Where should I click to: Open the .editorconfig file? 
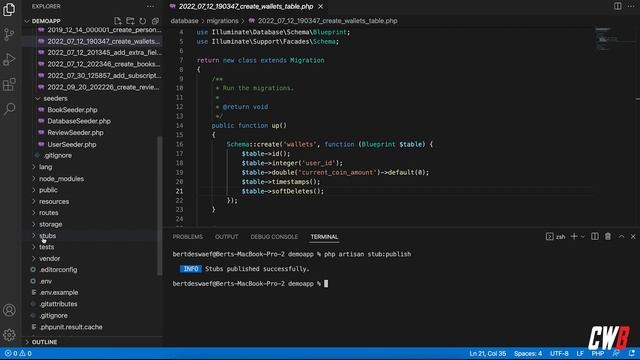coord(58,270)
